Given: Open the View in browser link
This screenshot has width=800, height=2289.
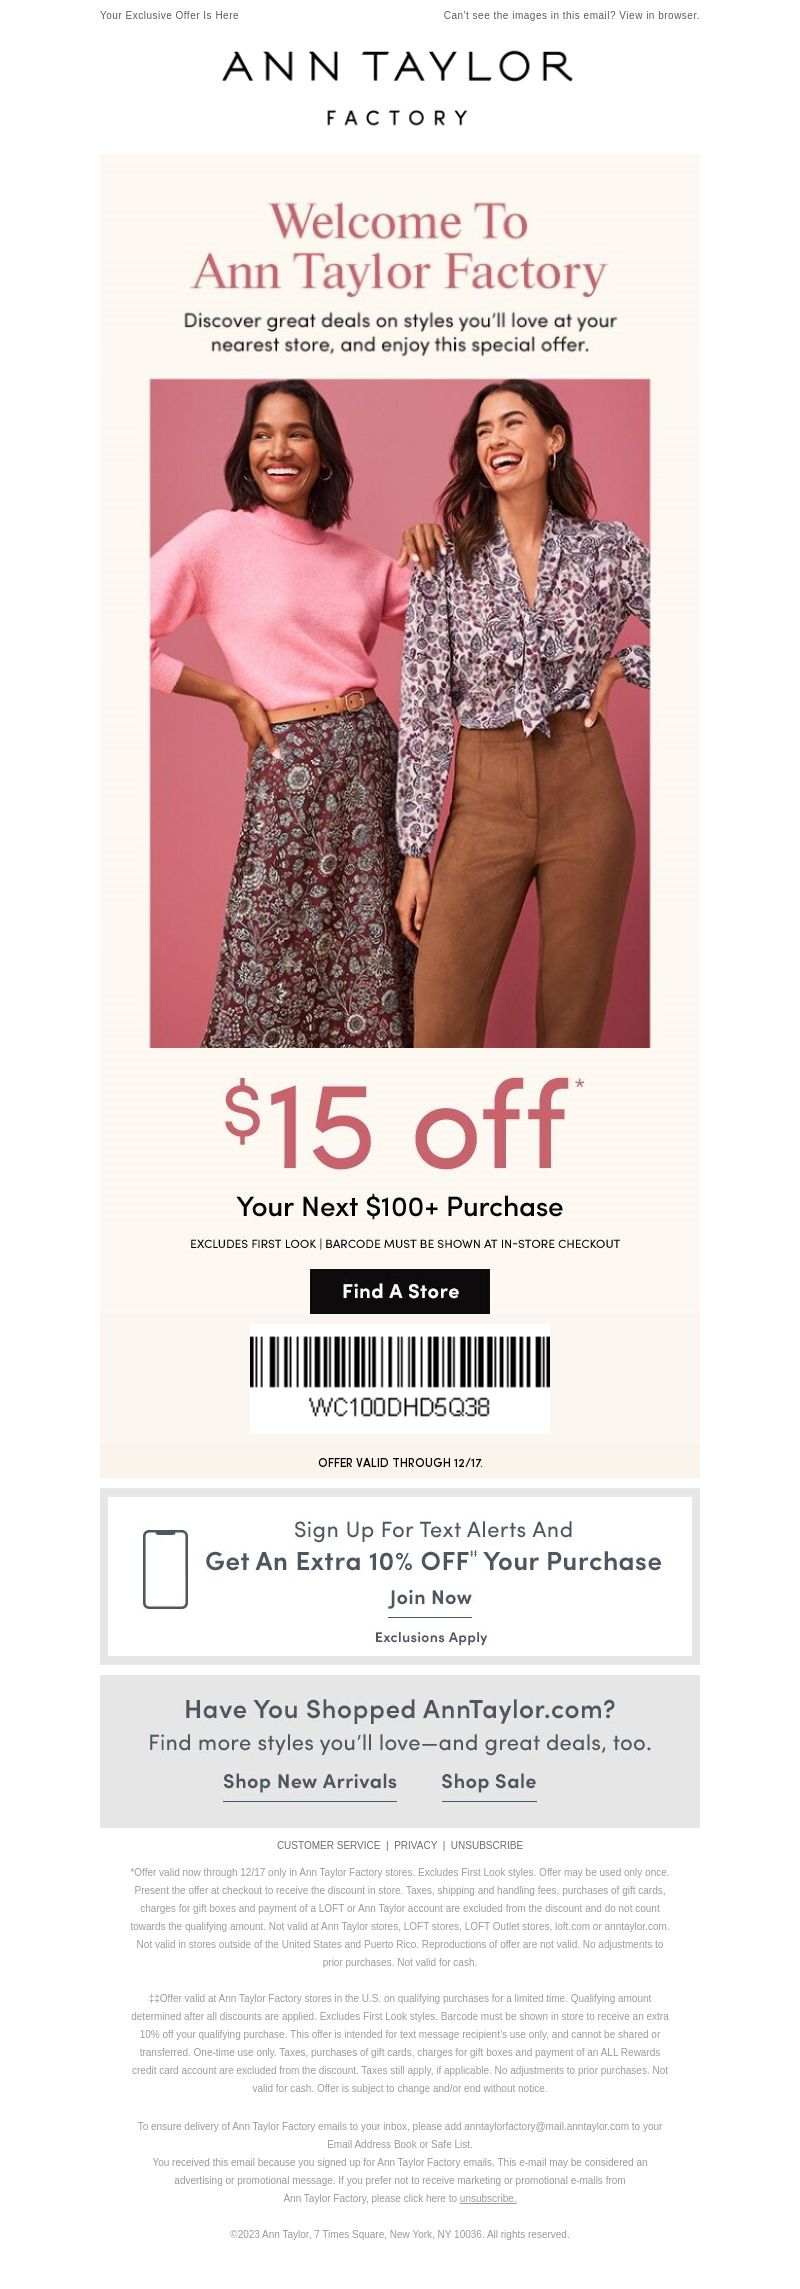Looking at the screenshot, I should [x=659, y=15].
